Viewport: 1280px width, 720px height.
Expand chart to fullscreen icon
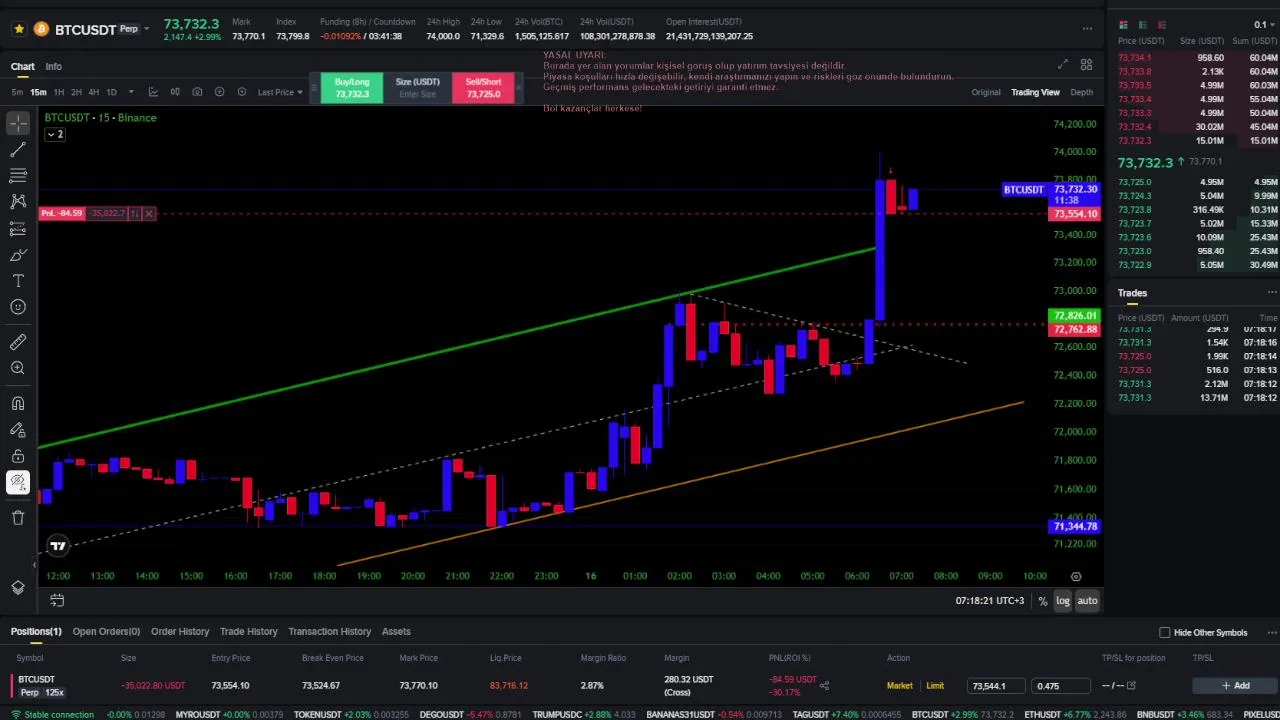click(x=1062, y=65)
